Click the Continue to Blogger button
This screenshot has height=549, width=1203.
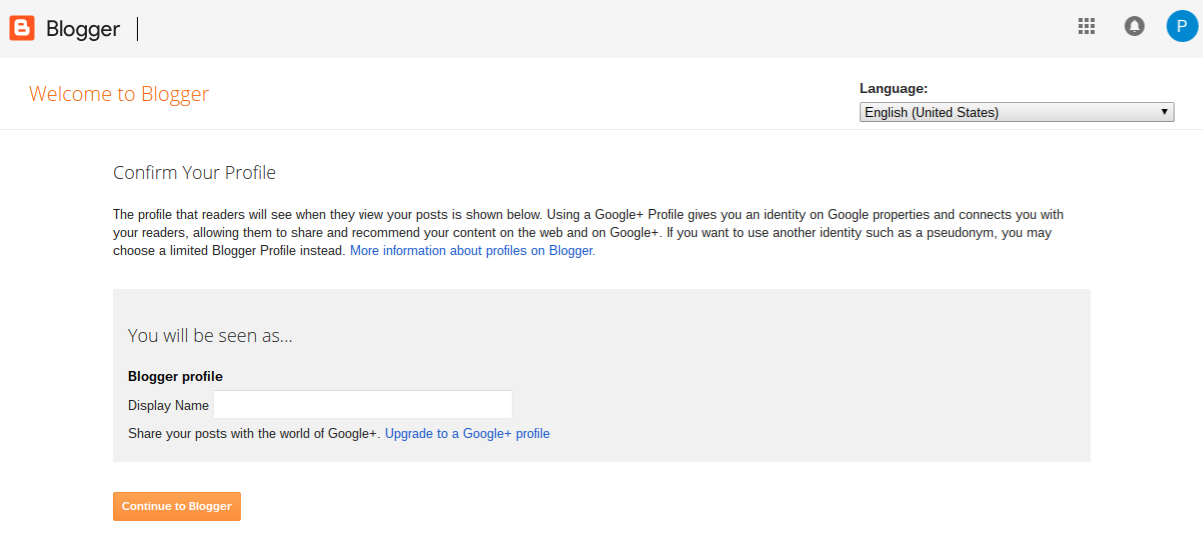(177, 506)
